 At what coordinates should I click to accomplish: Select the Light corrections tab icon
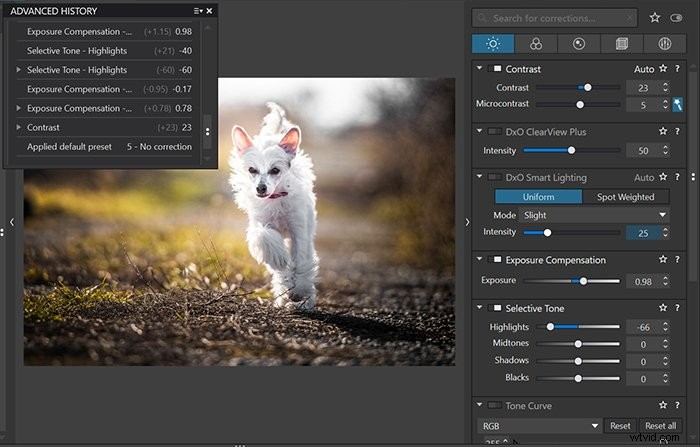[493, 44]
